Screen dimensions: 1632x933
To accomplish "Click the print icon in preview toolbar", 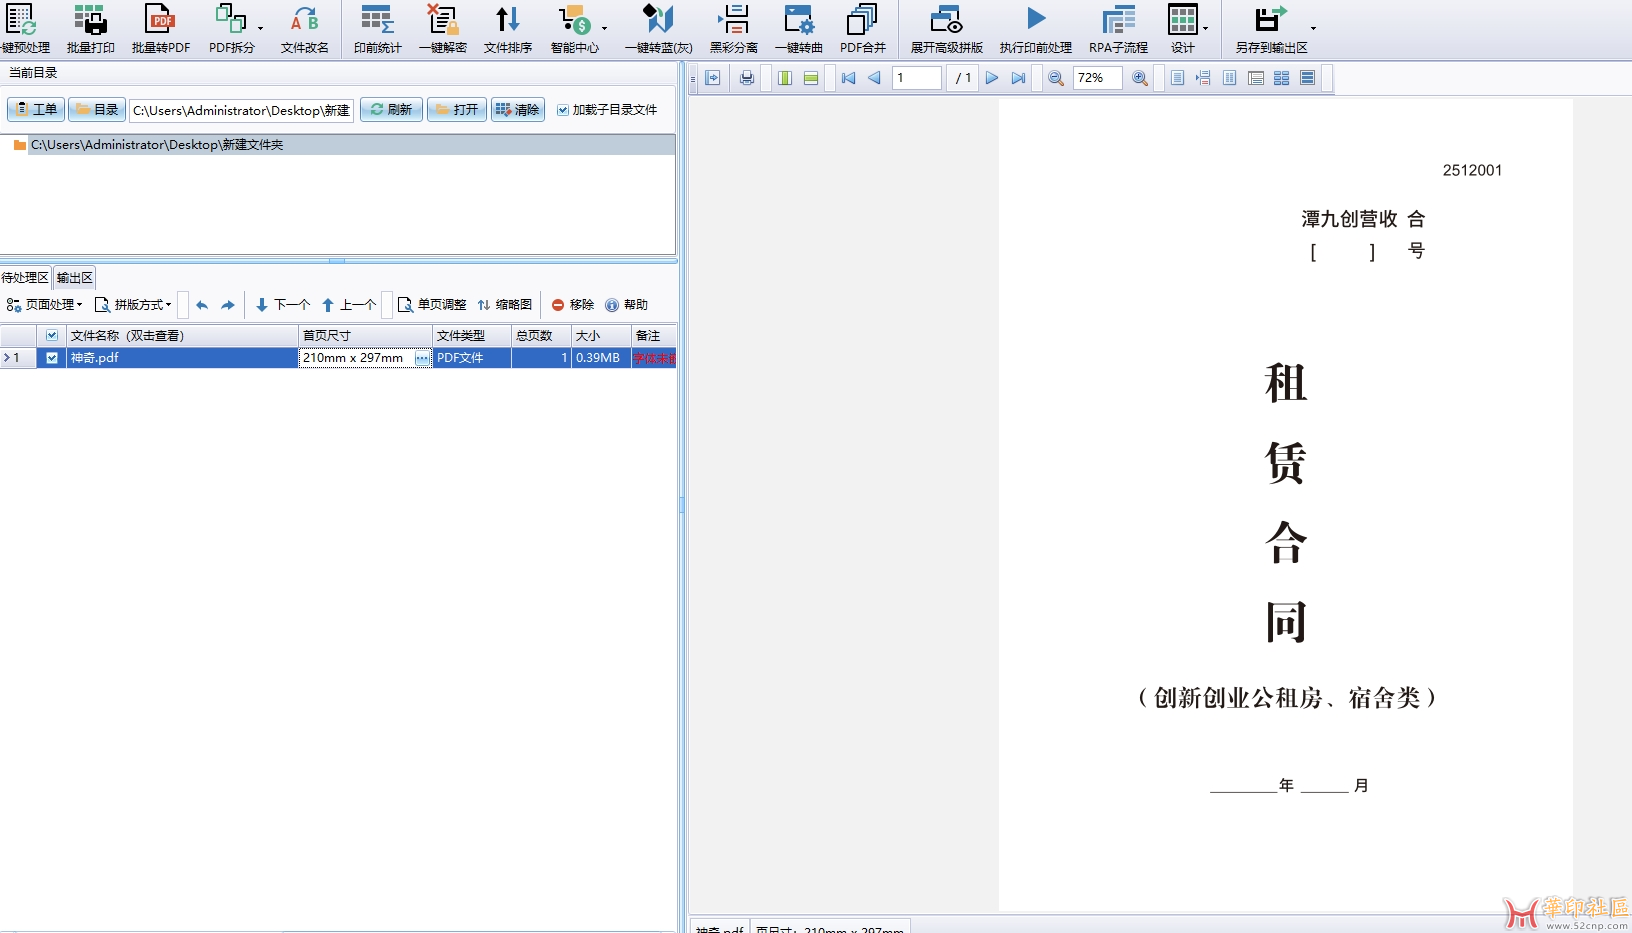I will click(x=747, y=78).
